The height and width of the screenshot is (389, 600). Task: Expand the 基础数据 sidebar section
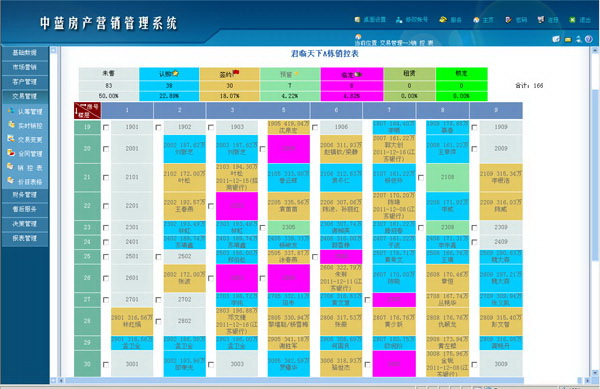(25, 53)
